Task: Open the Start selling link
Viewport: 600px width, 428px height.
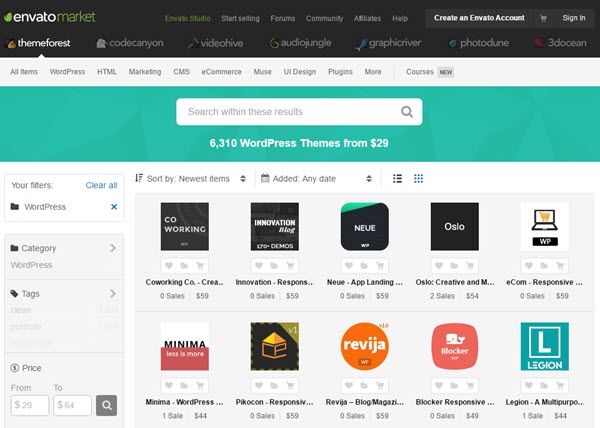Action: 240,18
